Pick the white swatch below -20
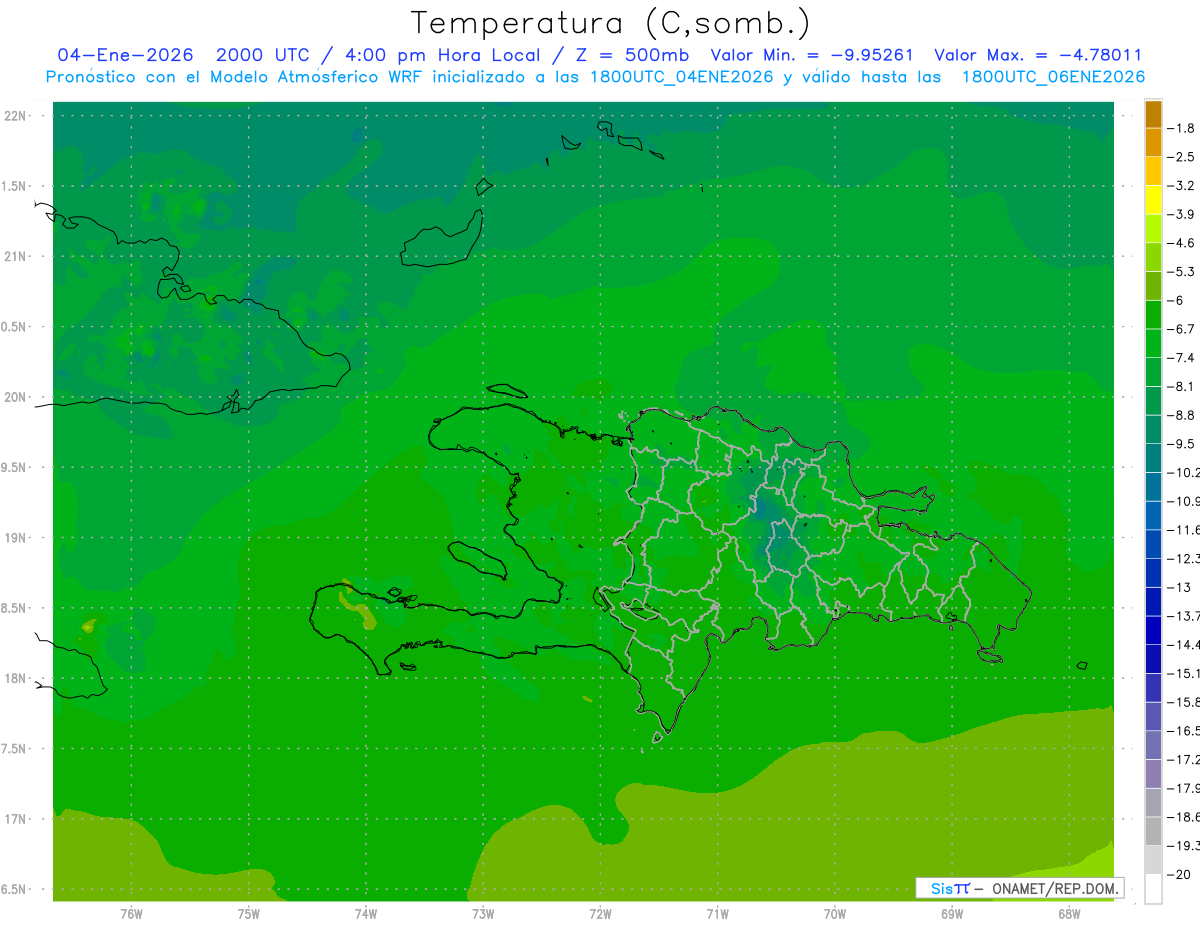This screenshot has height=927, width=1200. click(x=1153, y=889)
